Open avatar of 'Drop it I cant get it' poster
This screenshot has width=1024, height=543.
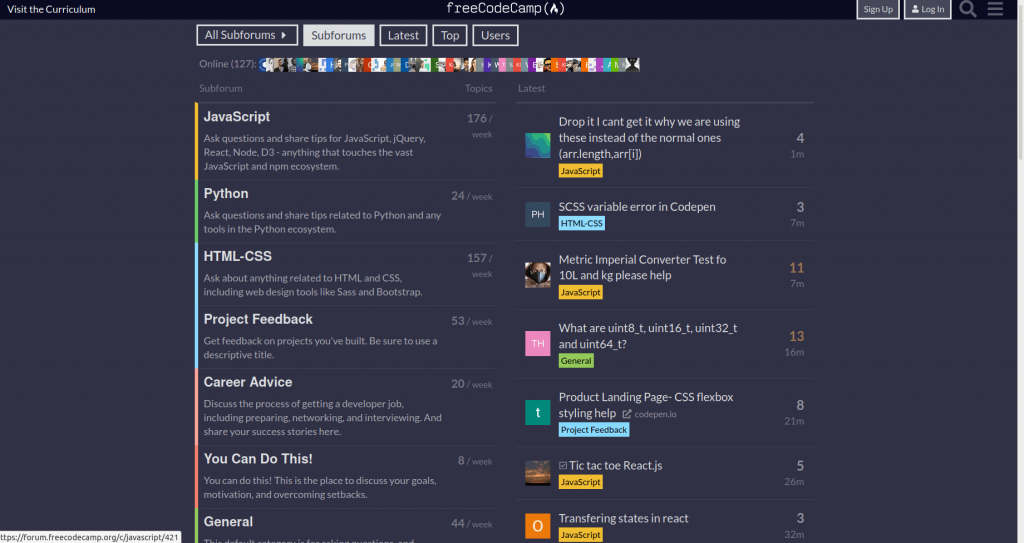537,145
